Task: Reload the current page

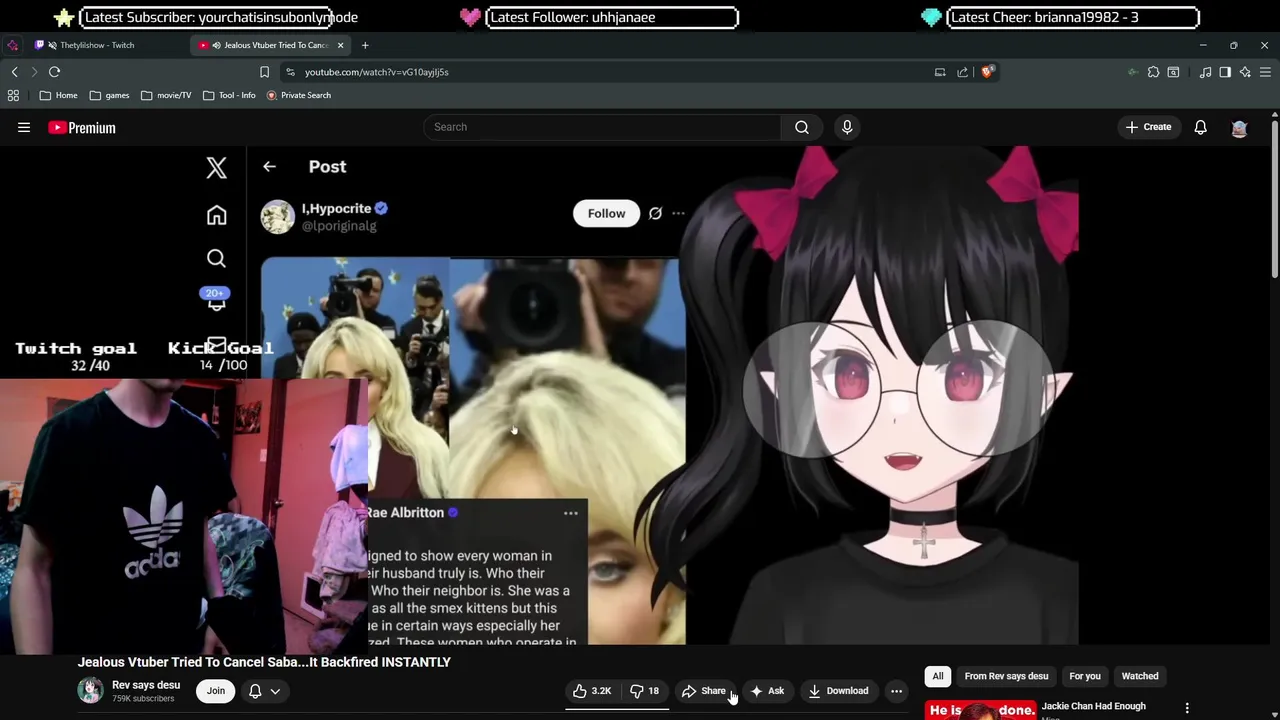Action: (54, 72)
